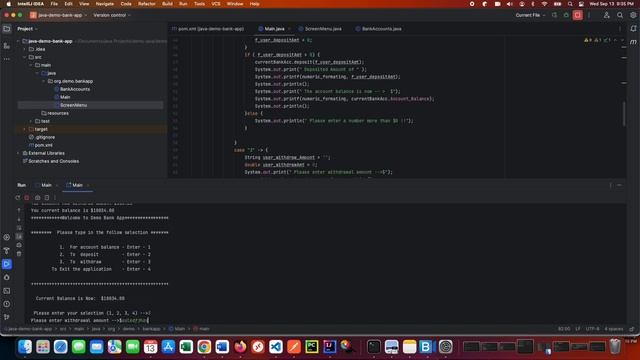The height and width of the screenshot is (360, 640).
Task: Open the Project view dropdown
Action: [x=27, y=29]
